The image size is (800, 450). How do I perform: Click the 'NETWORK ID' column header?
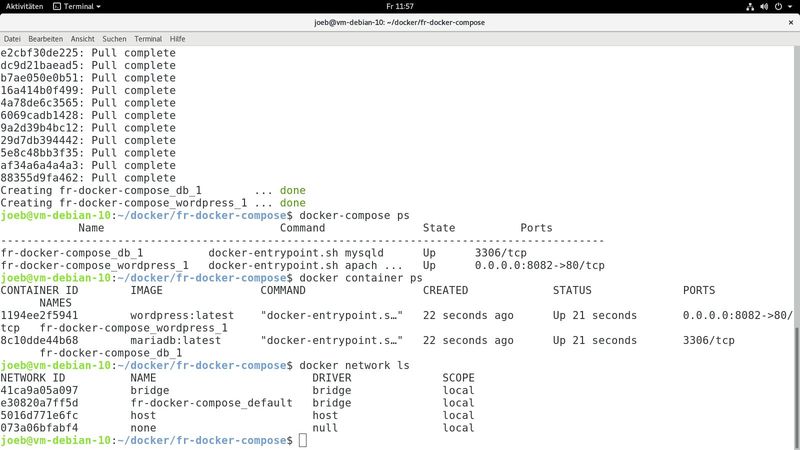click(33, 378)
